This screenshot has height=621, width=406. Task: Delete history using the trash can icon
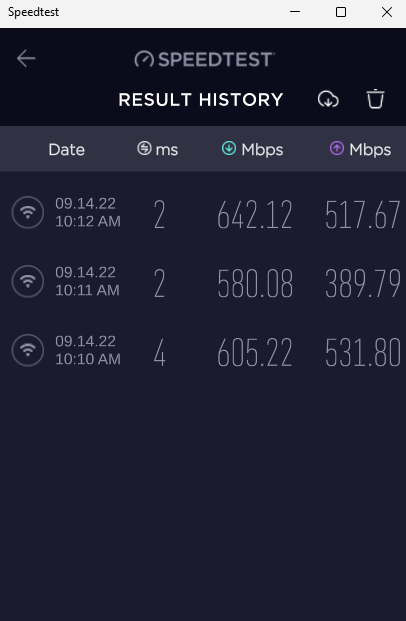click(x=376, y=99)
